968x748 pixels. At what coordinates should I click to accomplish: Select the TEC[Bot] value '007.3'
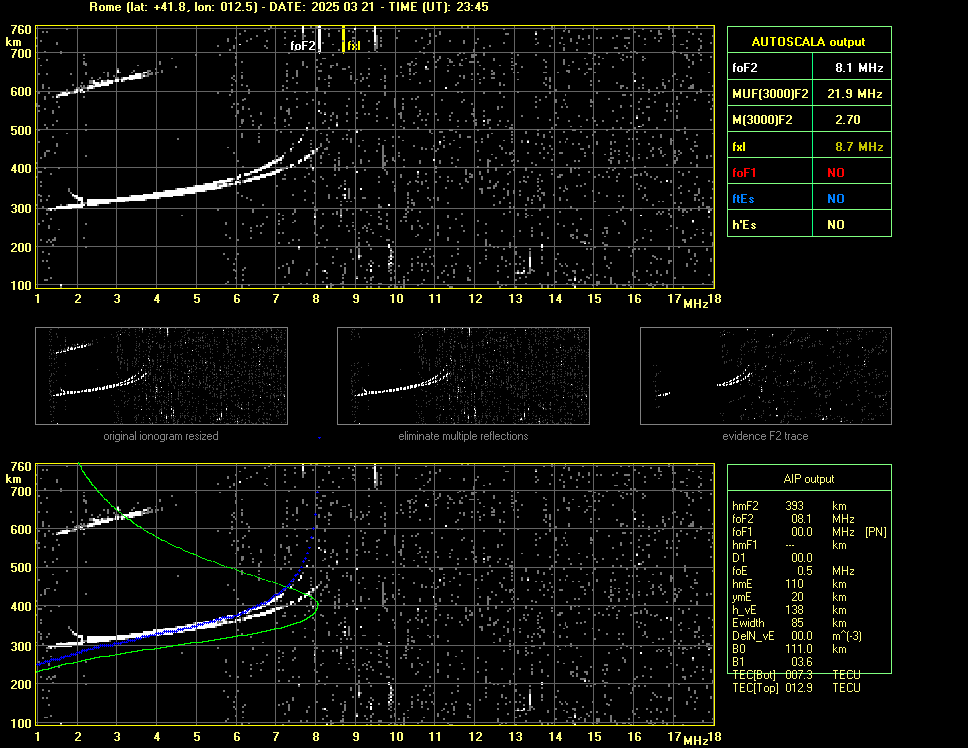tap(799, 675)
